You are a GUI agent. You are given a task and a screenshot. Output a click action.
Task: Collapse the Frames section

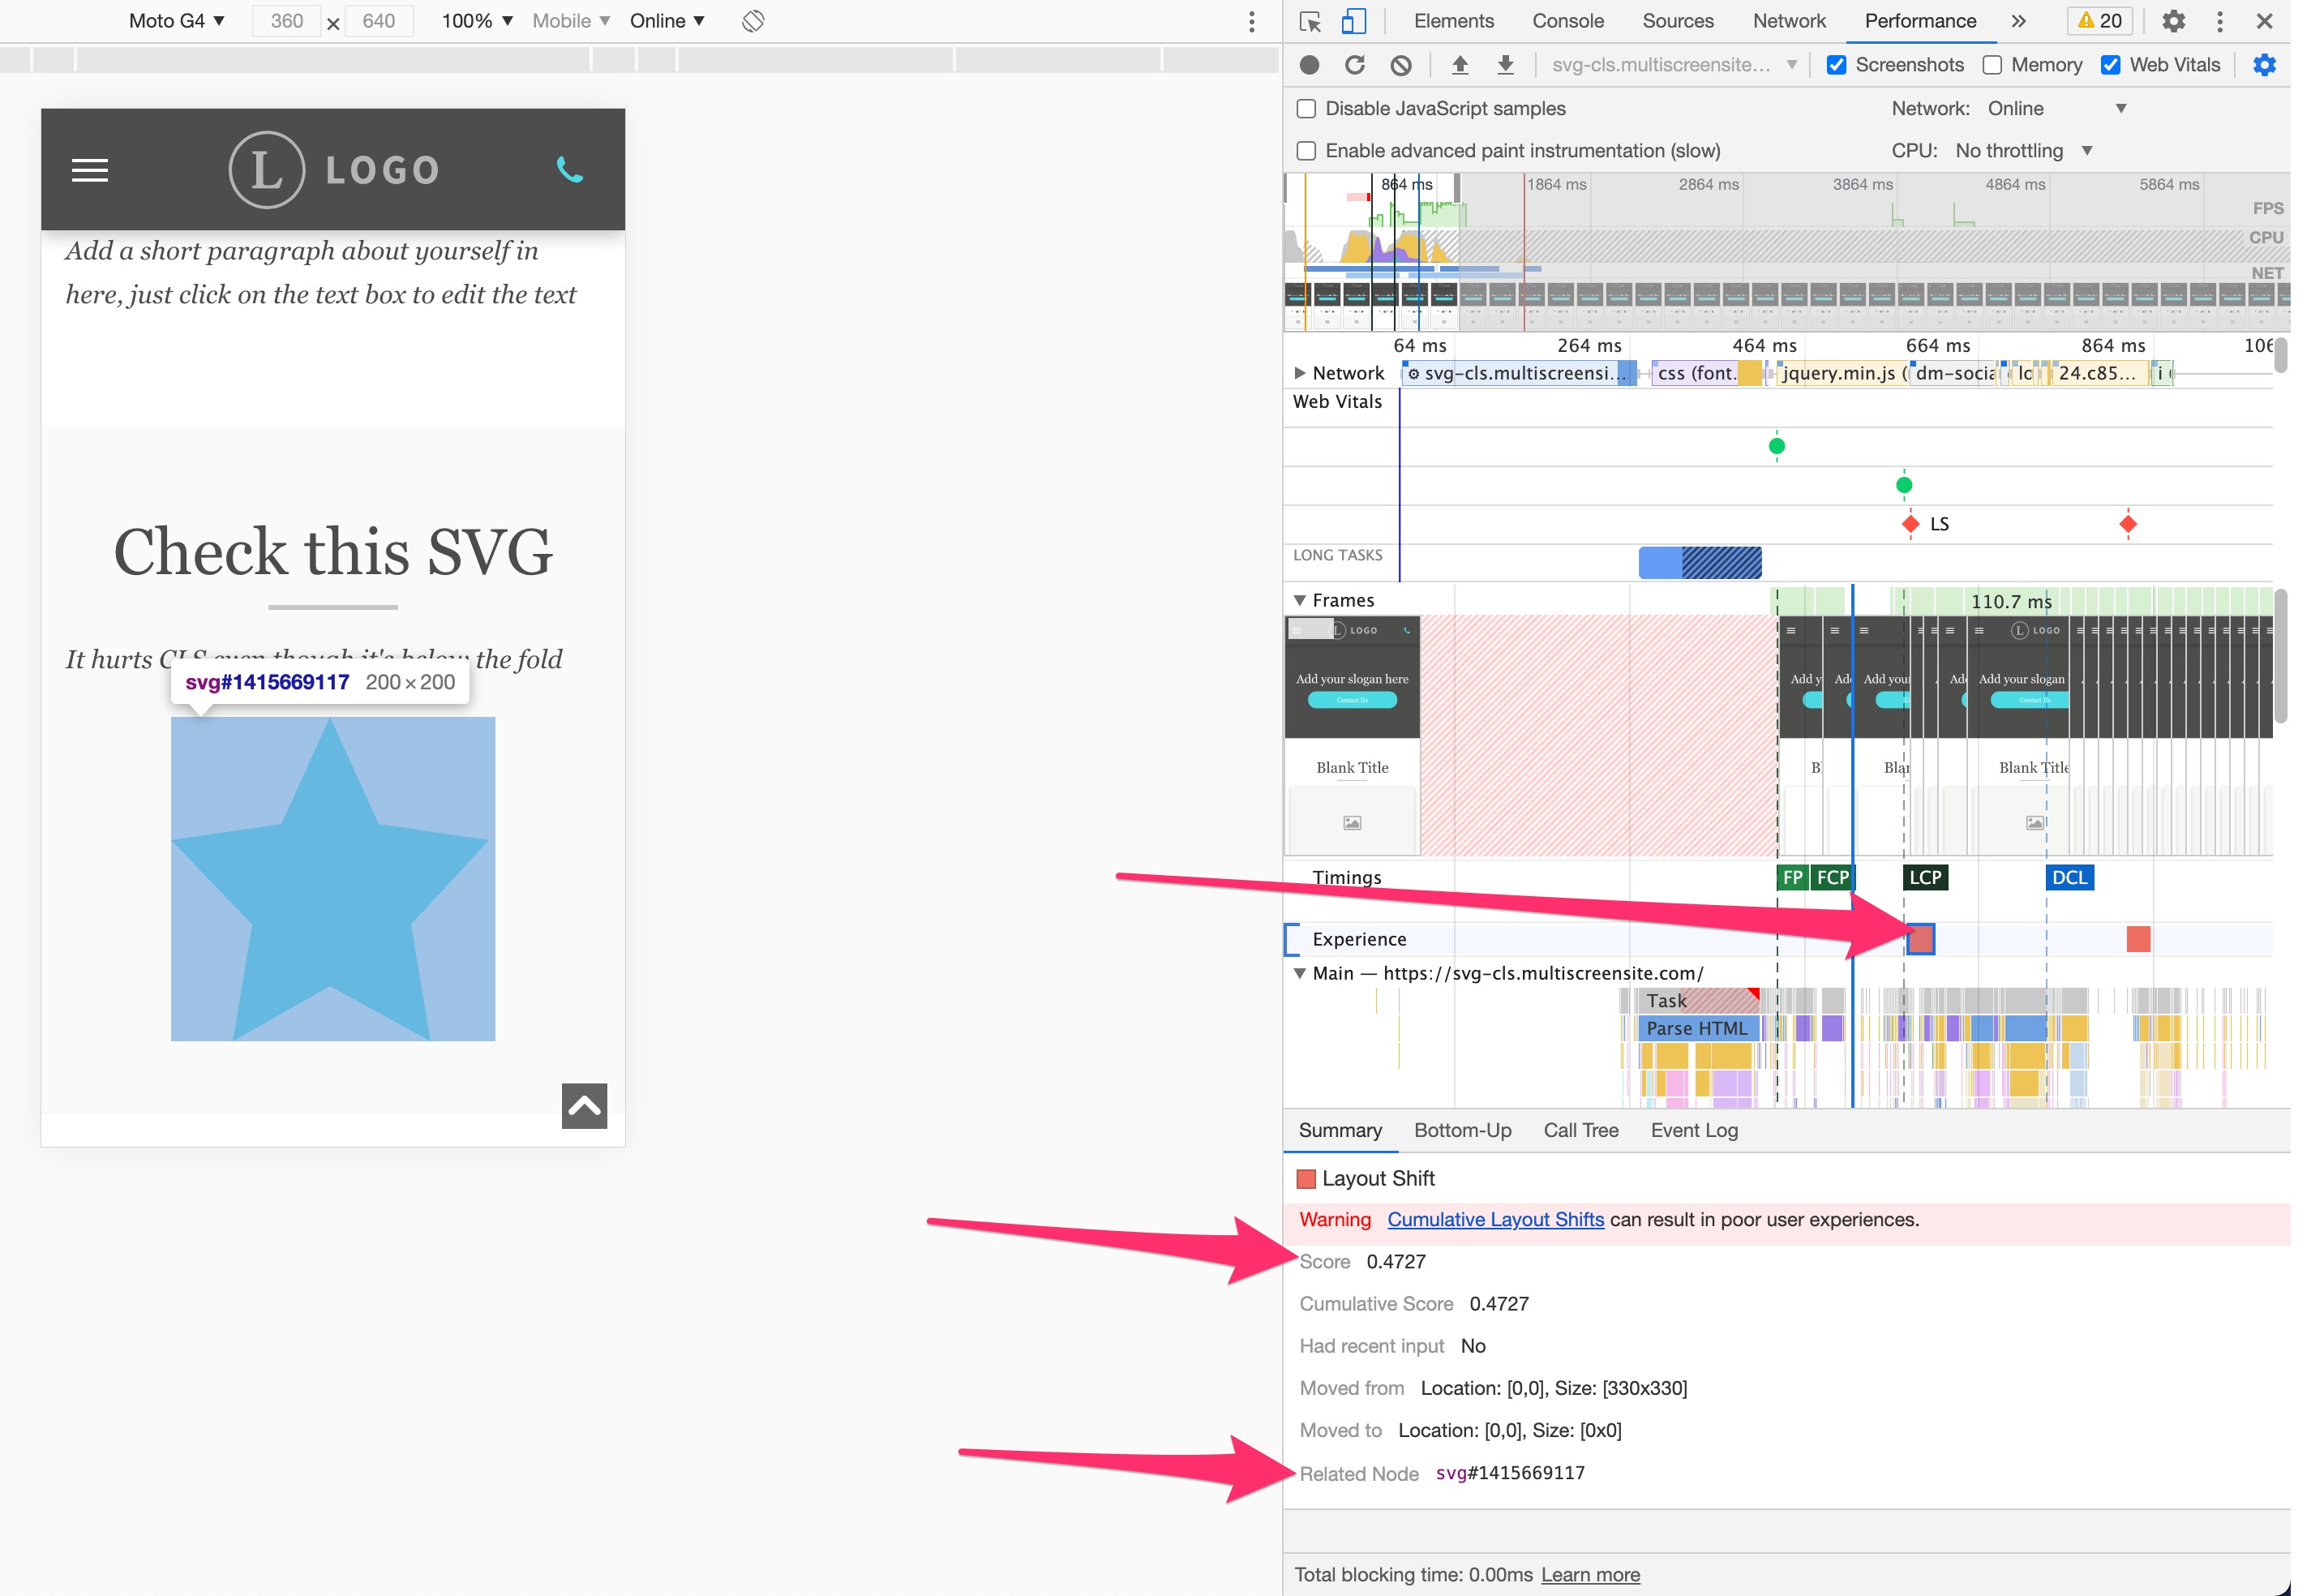[1300, 600]
